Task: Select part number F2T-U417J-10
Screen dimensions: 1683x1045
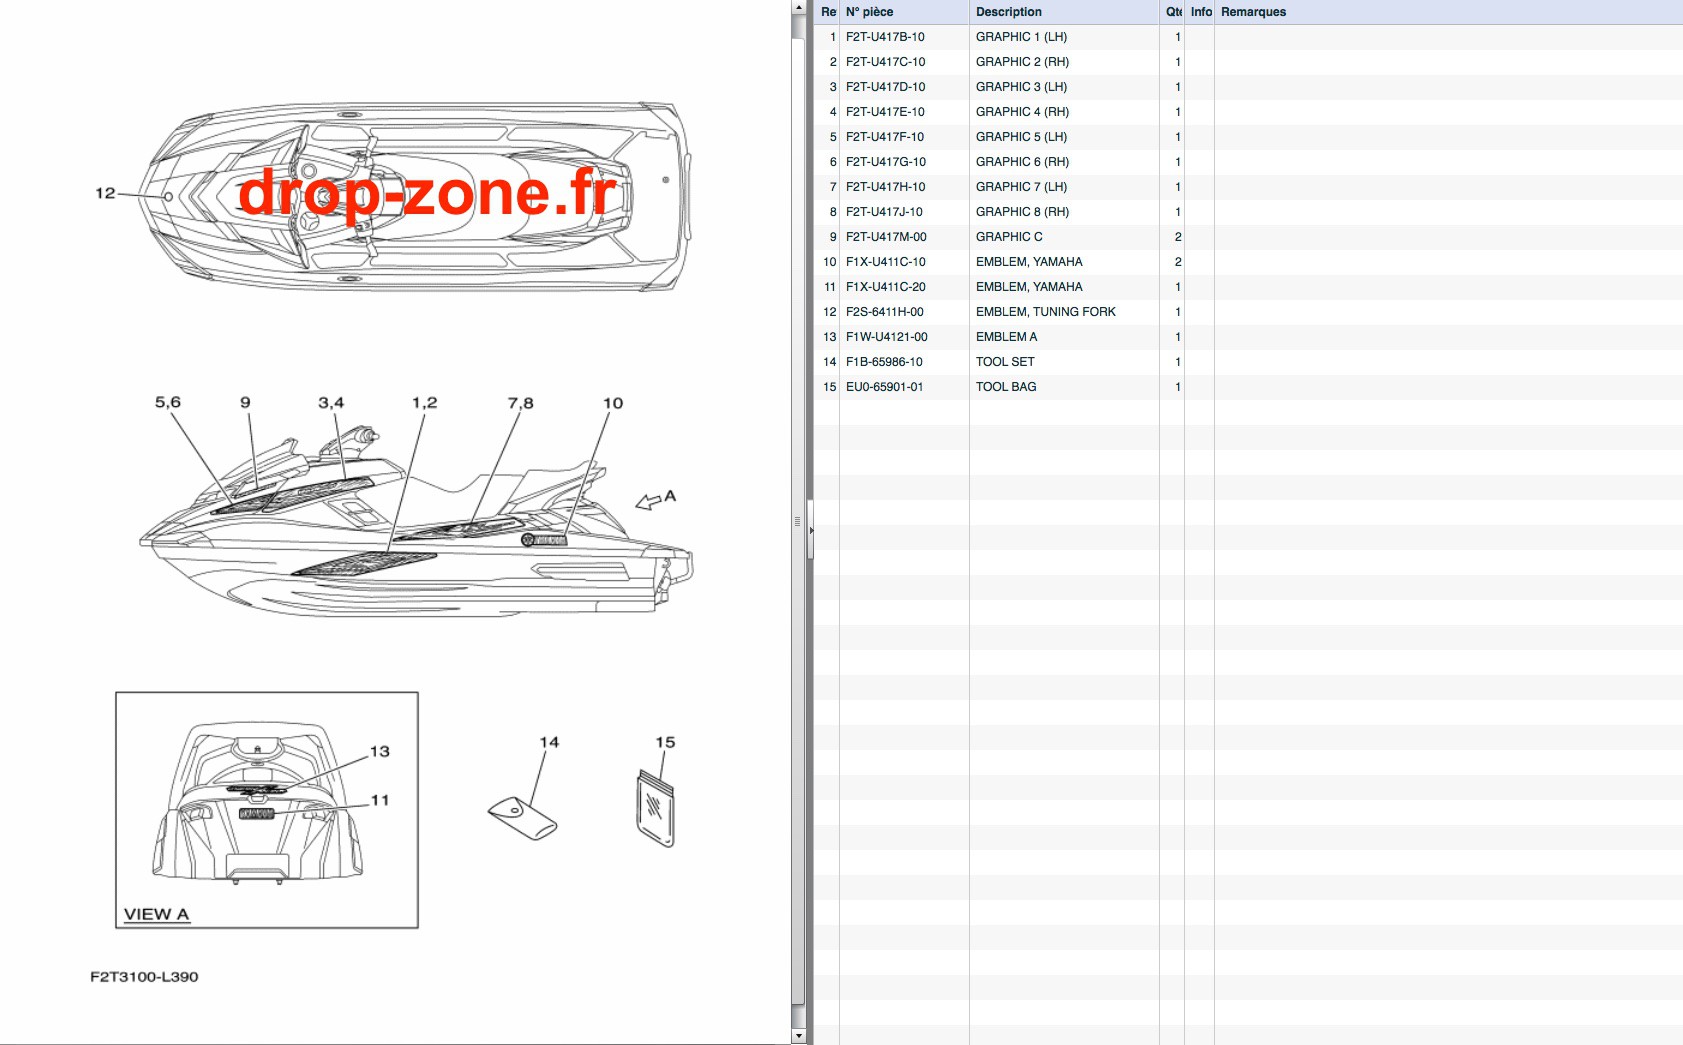Action: (884, 212)
